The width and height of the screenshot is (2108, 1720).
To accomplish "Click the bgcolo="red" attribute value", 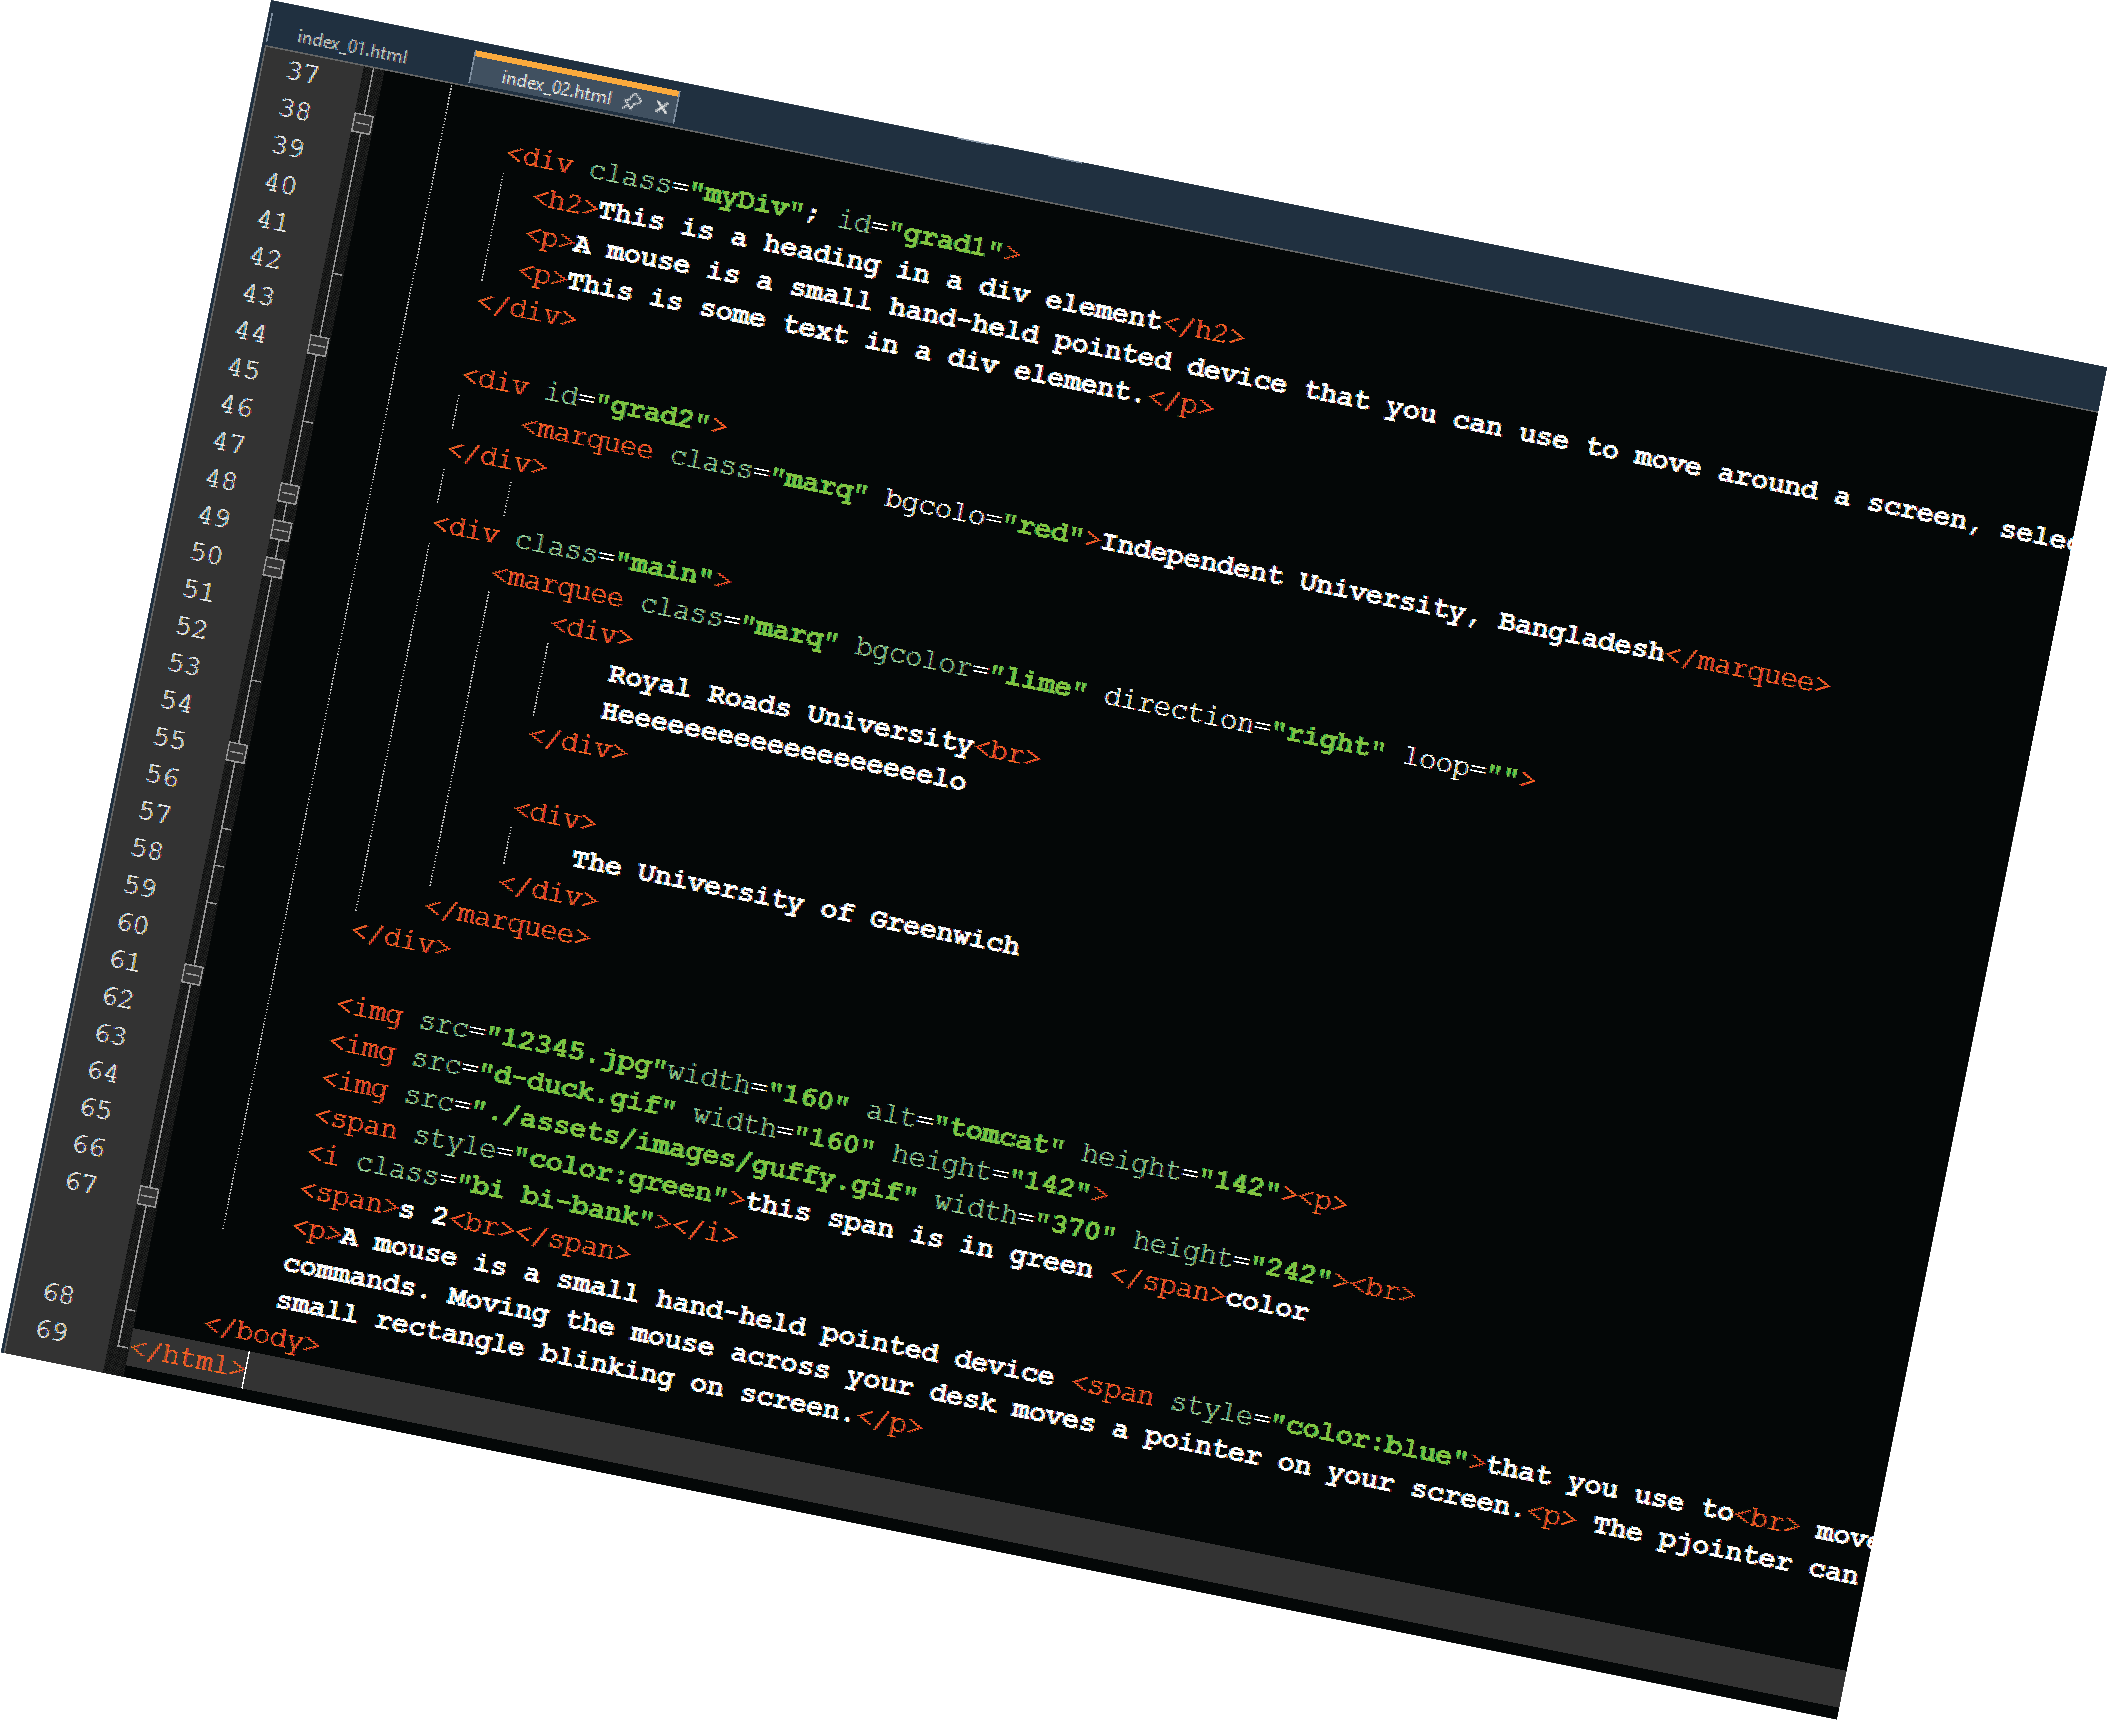I will 1043,527.
